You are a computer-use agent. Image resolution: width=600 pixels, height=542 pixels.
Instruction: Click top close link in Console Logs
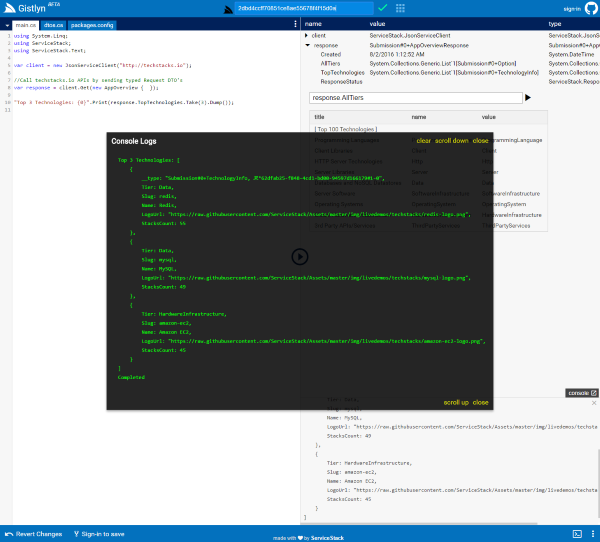480,140
